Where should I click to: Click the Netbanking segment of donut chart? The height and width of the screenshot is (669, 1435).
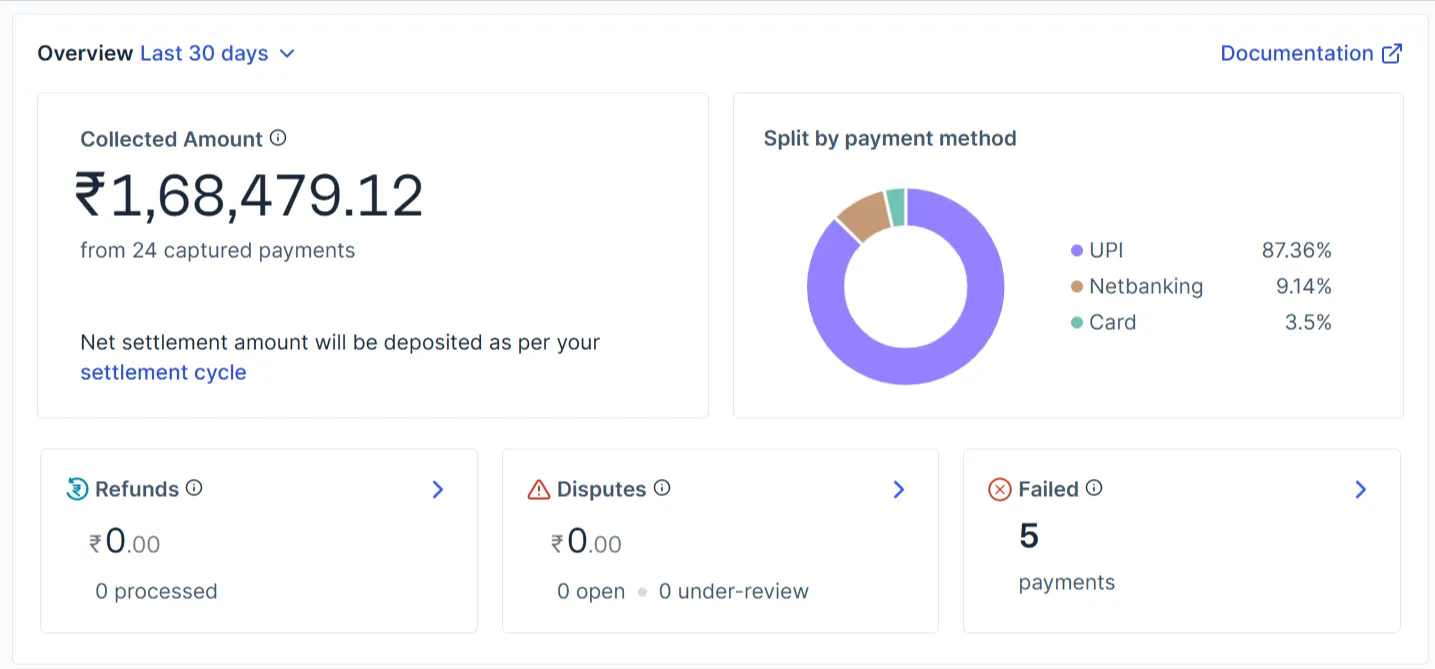pos(862,212)
